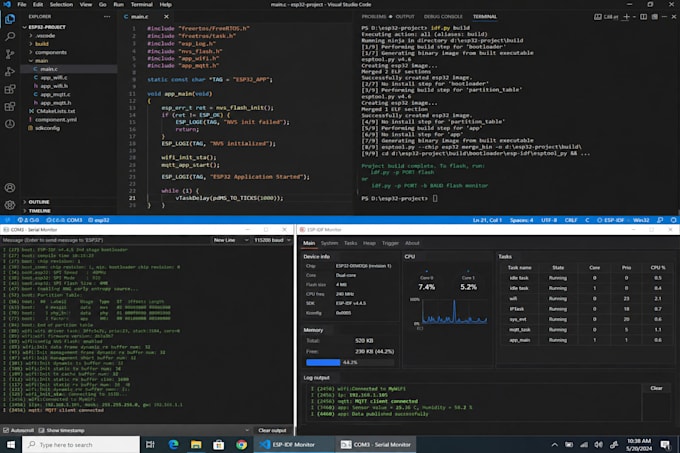Open dropdown arrow beside Clear output
Image resolution: width=680 pixels, height=453 pixels.
[x=247, y=430]
